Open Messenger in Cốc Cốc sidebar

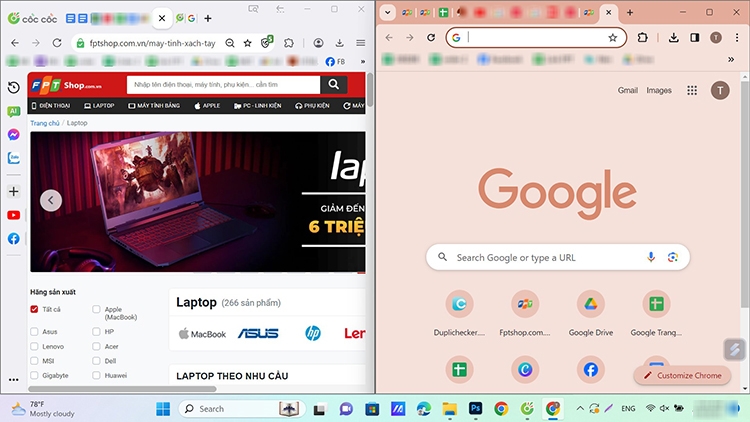(13, 134)
